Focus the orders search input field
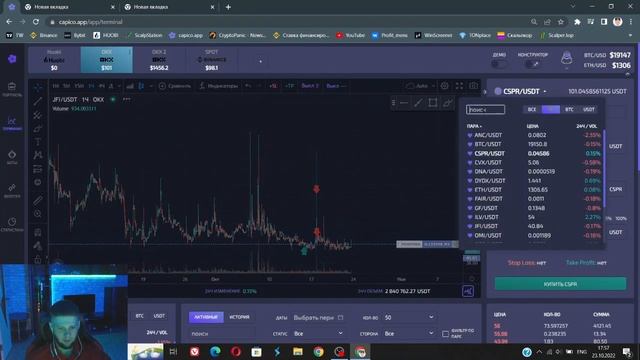The height and width of the screenshot is (360, 640). coord(222,334)
